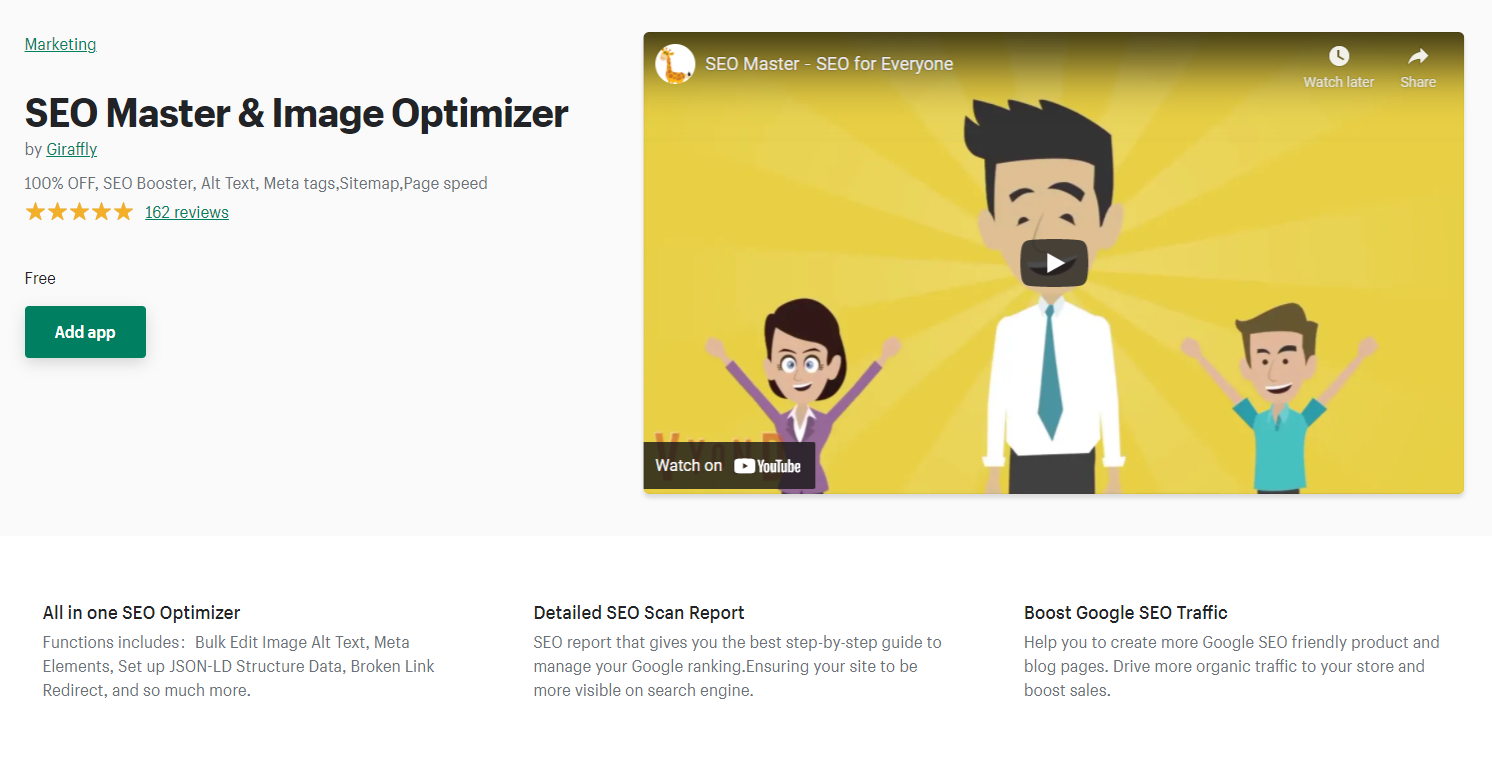Click the five-star rating icons
Viewport: 1492px width, 770px height.
coord(79,212)
